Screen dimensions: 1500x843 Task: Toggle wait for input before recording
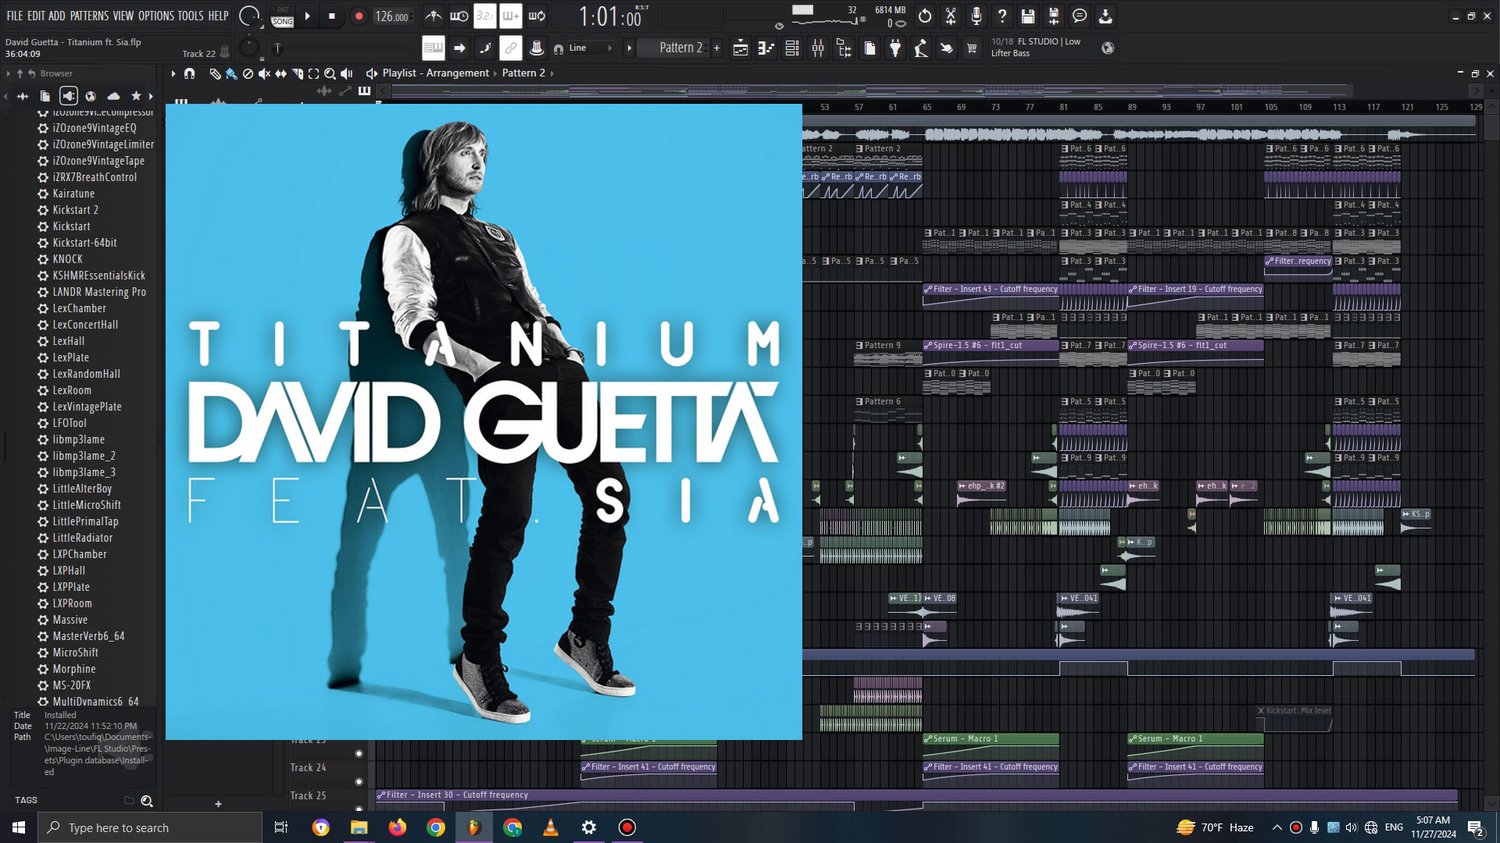pyautogui.click(x=459, y=16)
